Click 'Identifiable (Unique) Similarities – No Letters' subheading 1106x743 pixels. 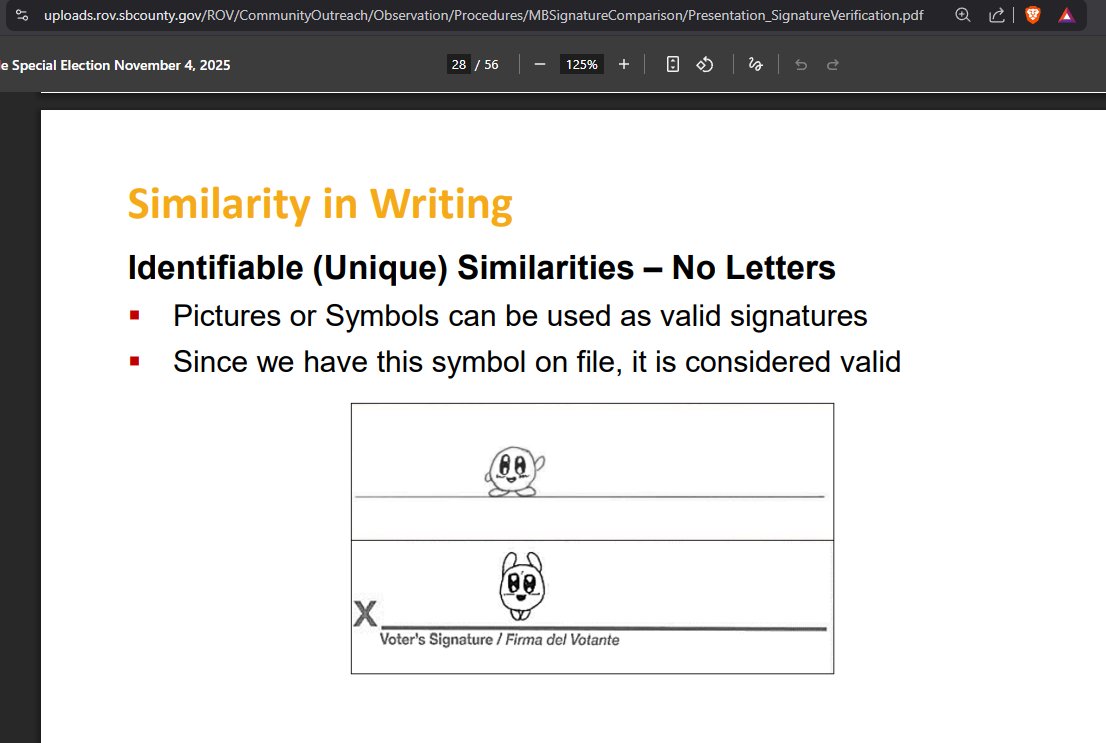(x=482, y=268)
